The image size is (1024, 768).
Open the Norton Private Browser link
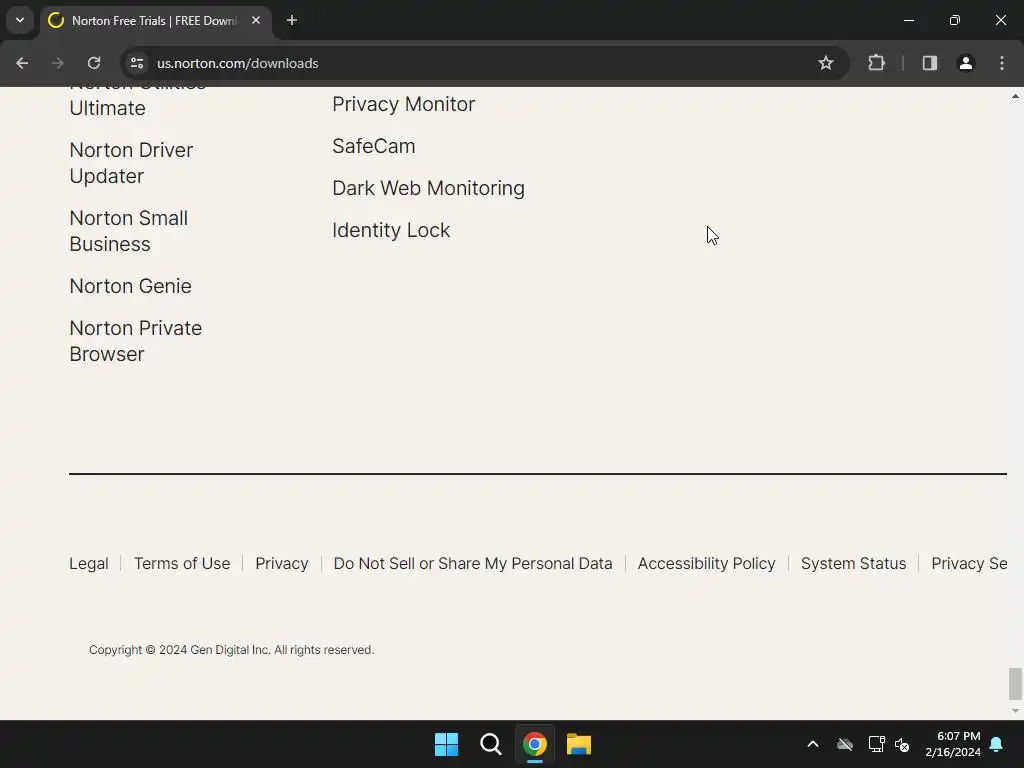pos(136,341)
